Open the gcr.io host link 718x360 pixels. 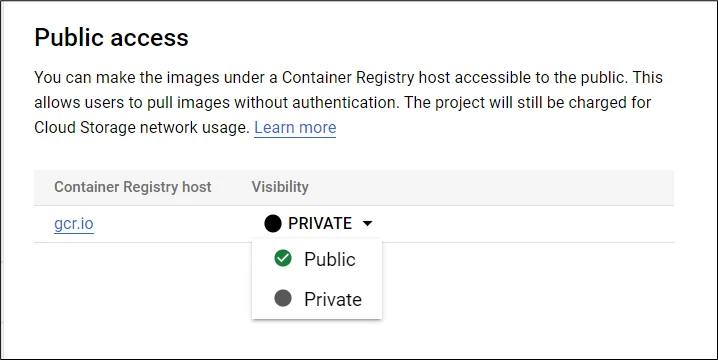[x=74, y=224]
